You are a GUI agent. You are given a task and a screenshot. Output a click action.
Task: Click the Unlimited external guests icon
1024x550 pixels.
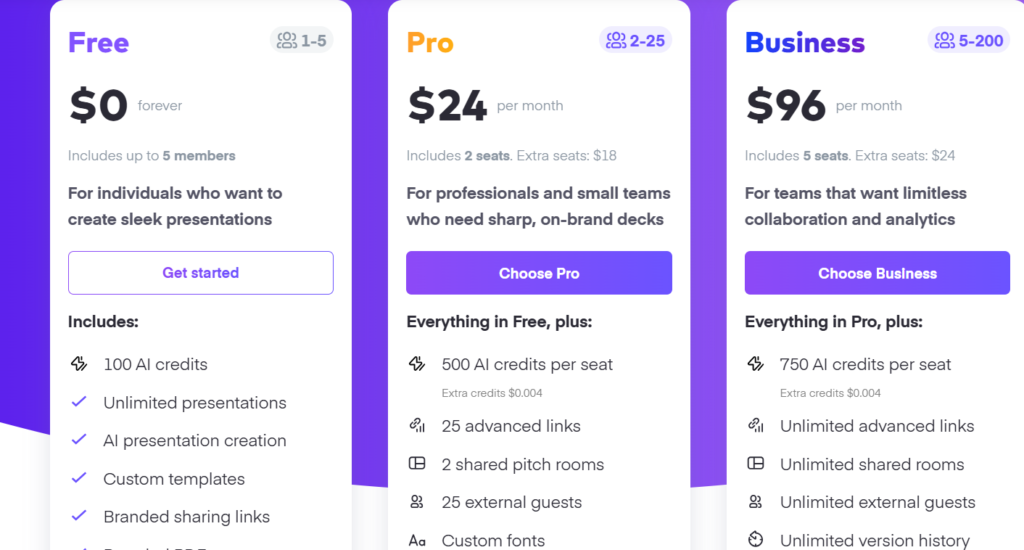756,502
